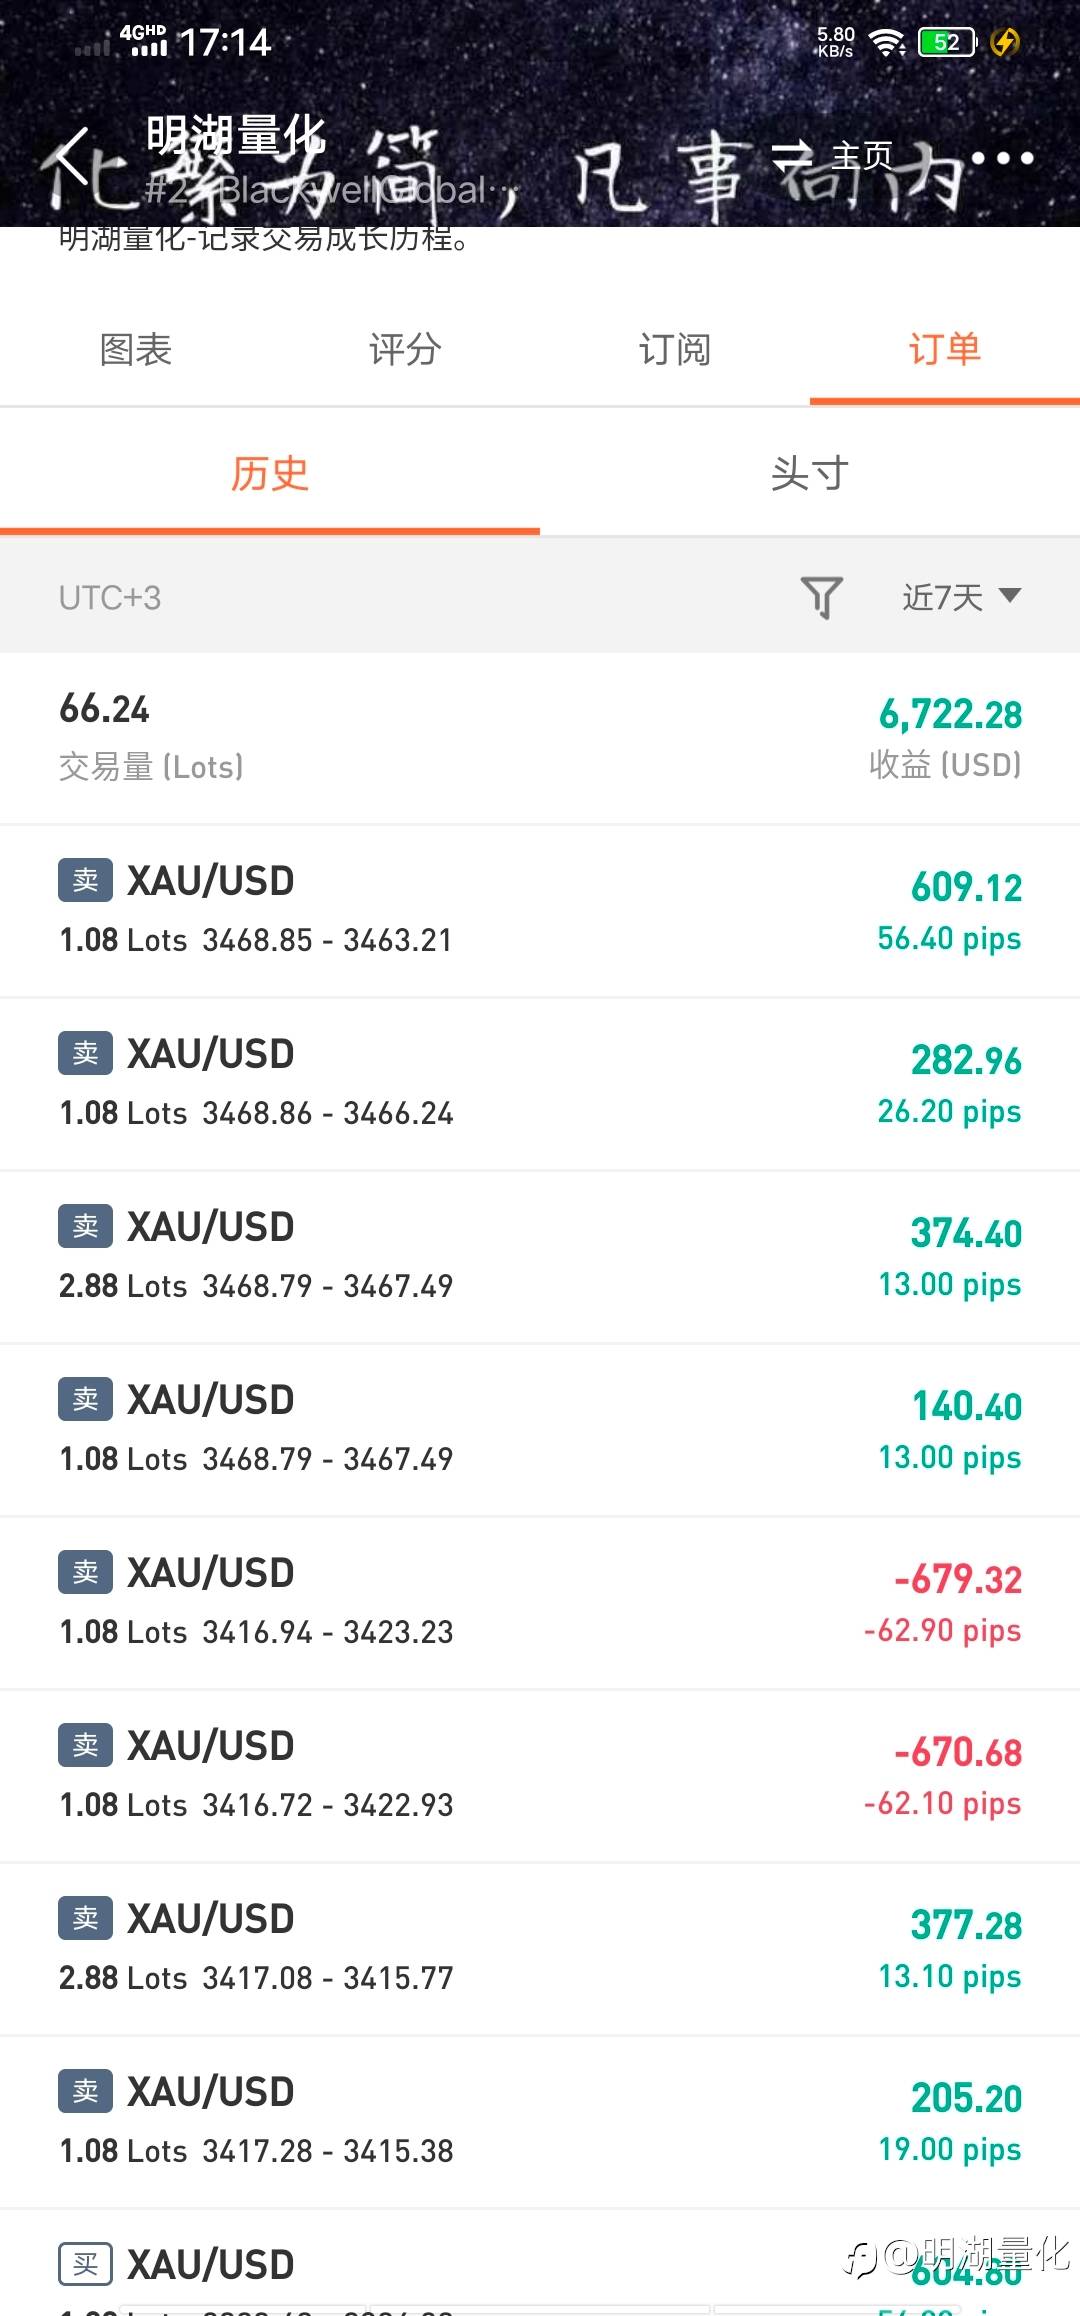This screenshot has height=2316, width=1080.
Task: Open the -679.32 loss XAU/USD order
Action: 540,1602
